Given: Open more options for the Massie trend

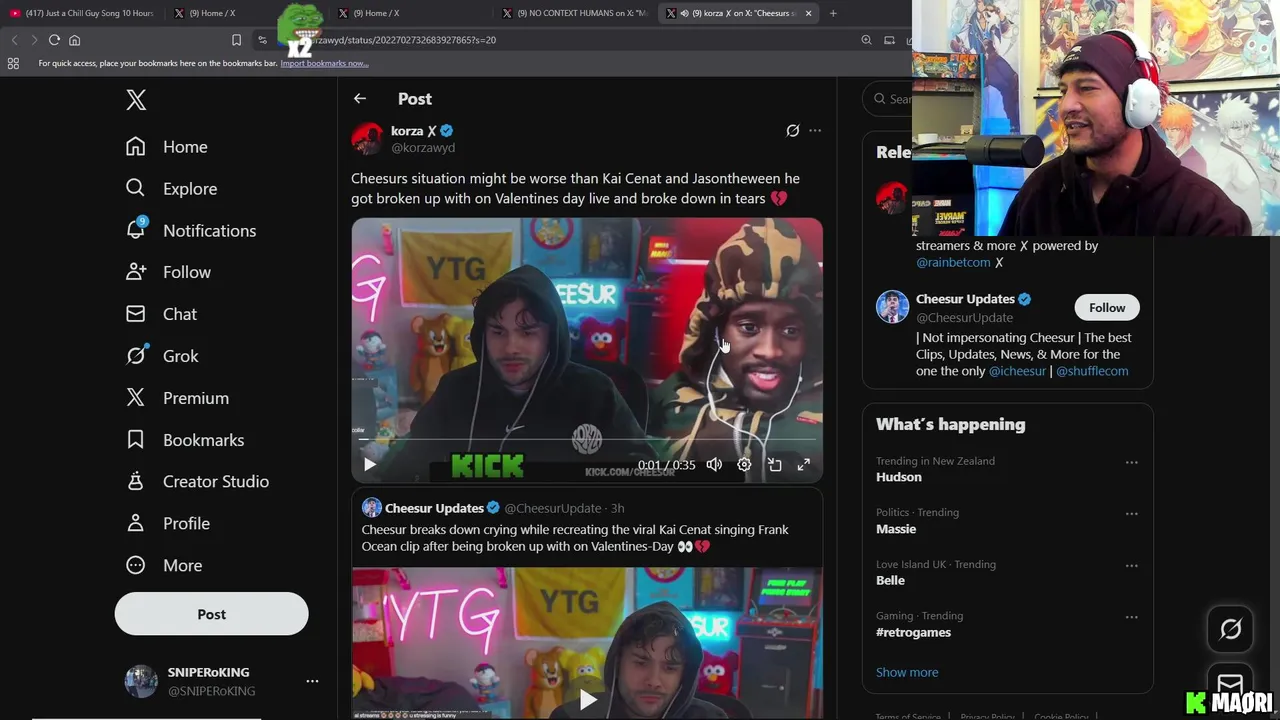Looking at the screenshot, I should point(1132,514).
